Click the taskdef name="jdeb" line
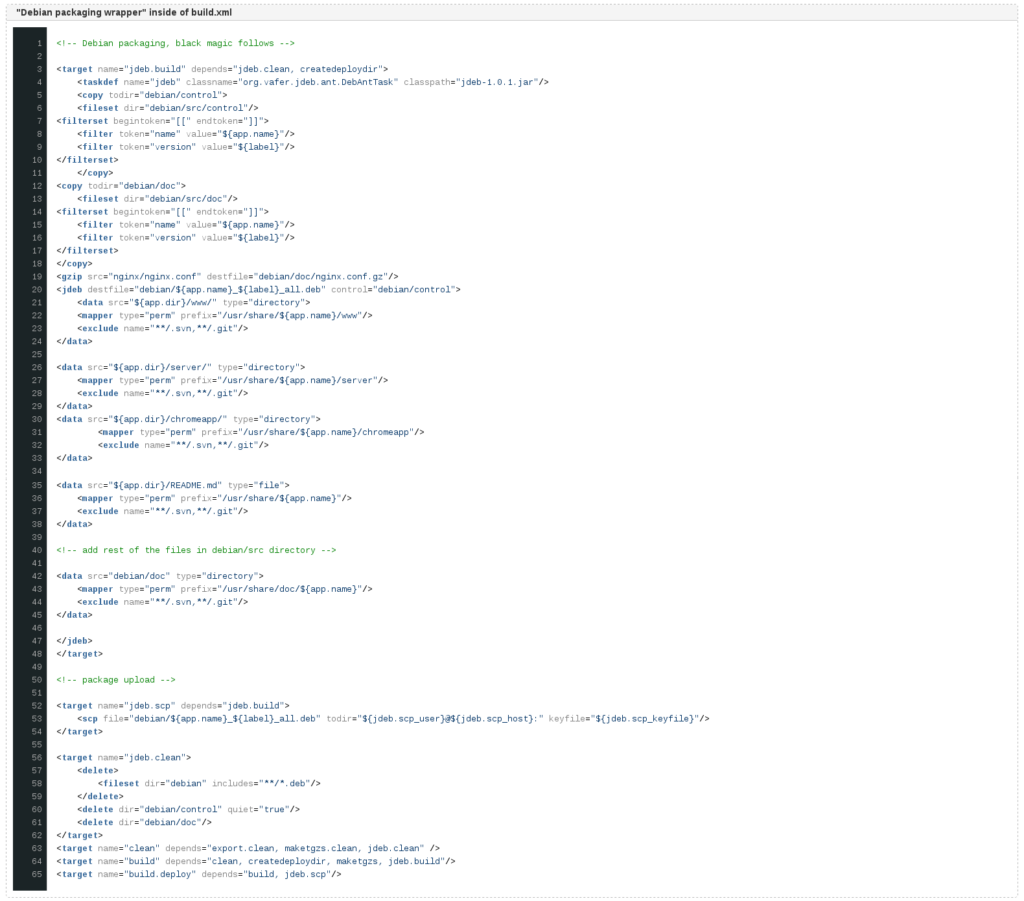The image size is (1024, 901). [x=313, y=82]
